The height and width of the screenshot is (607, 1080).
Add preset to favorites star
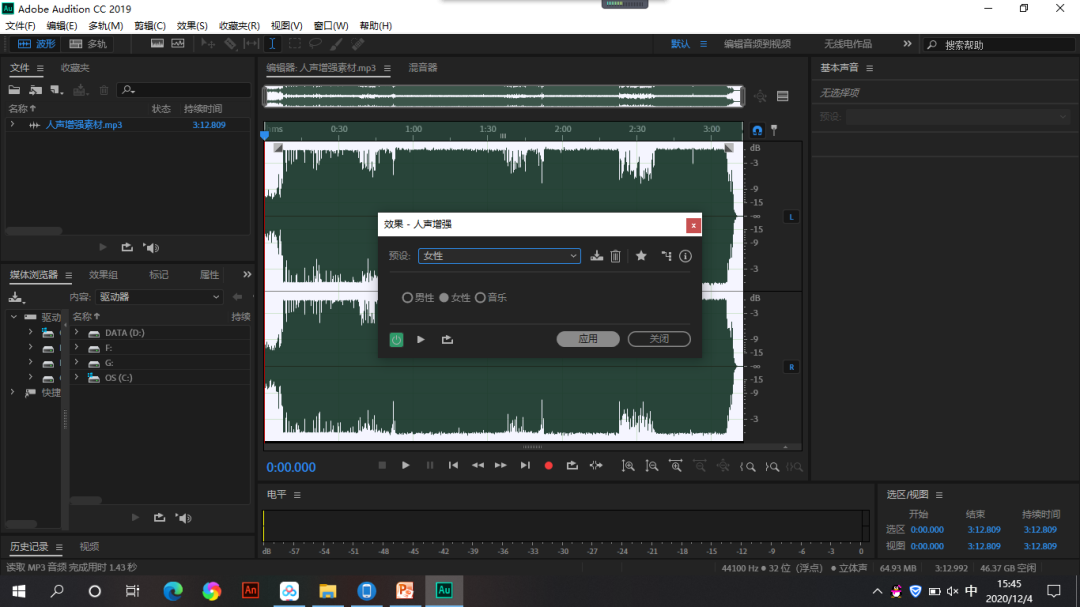coord(641,256)
